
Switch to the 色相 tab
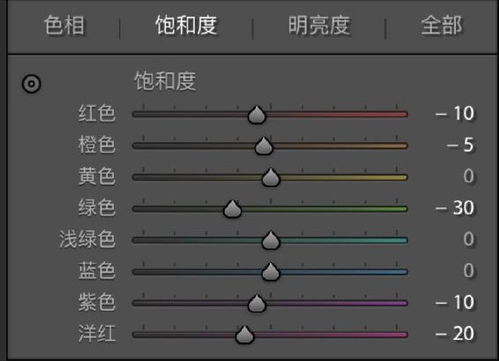[x=64, y=25]
